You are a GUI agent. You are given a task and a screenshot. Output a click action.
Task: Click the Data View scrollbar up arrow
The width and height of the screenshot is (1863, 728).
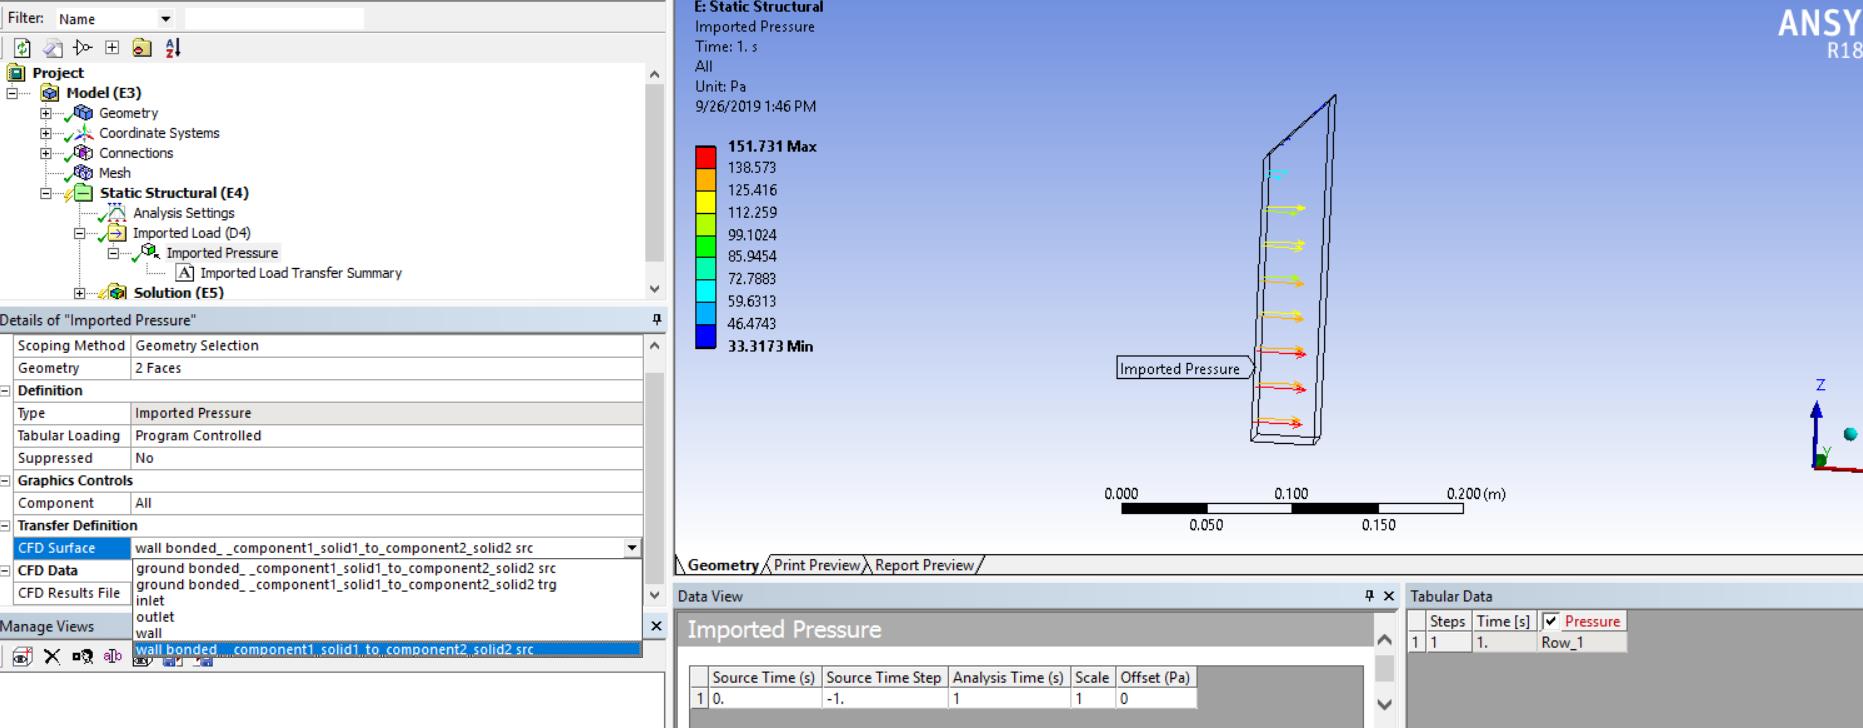point(1384,640)
